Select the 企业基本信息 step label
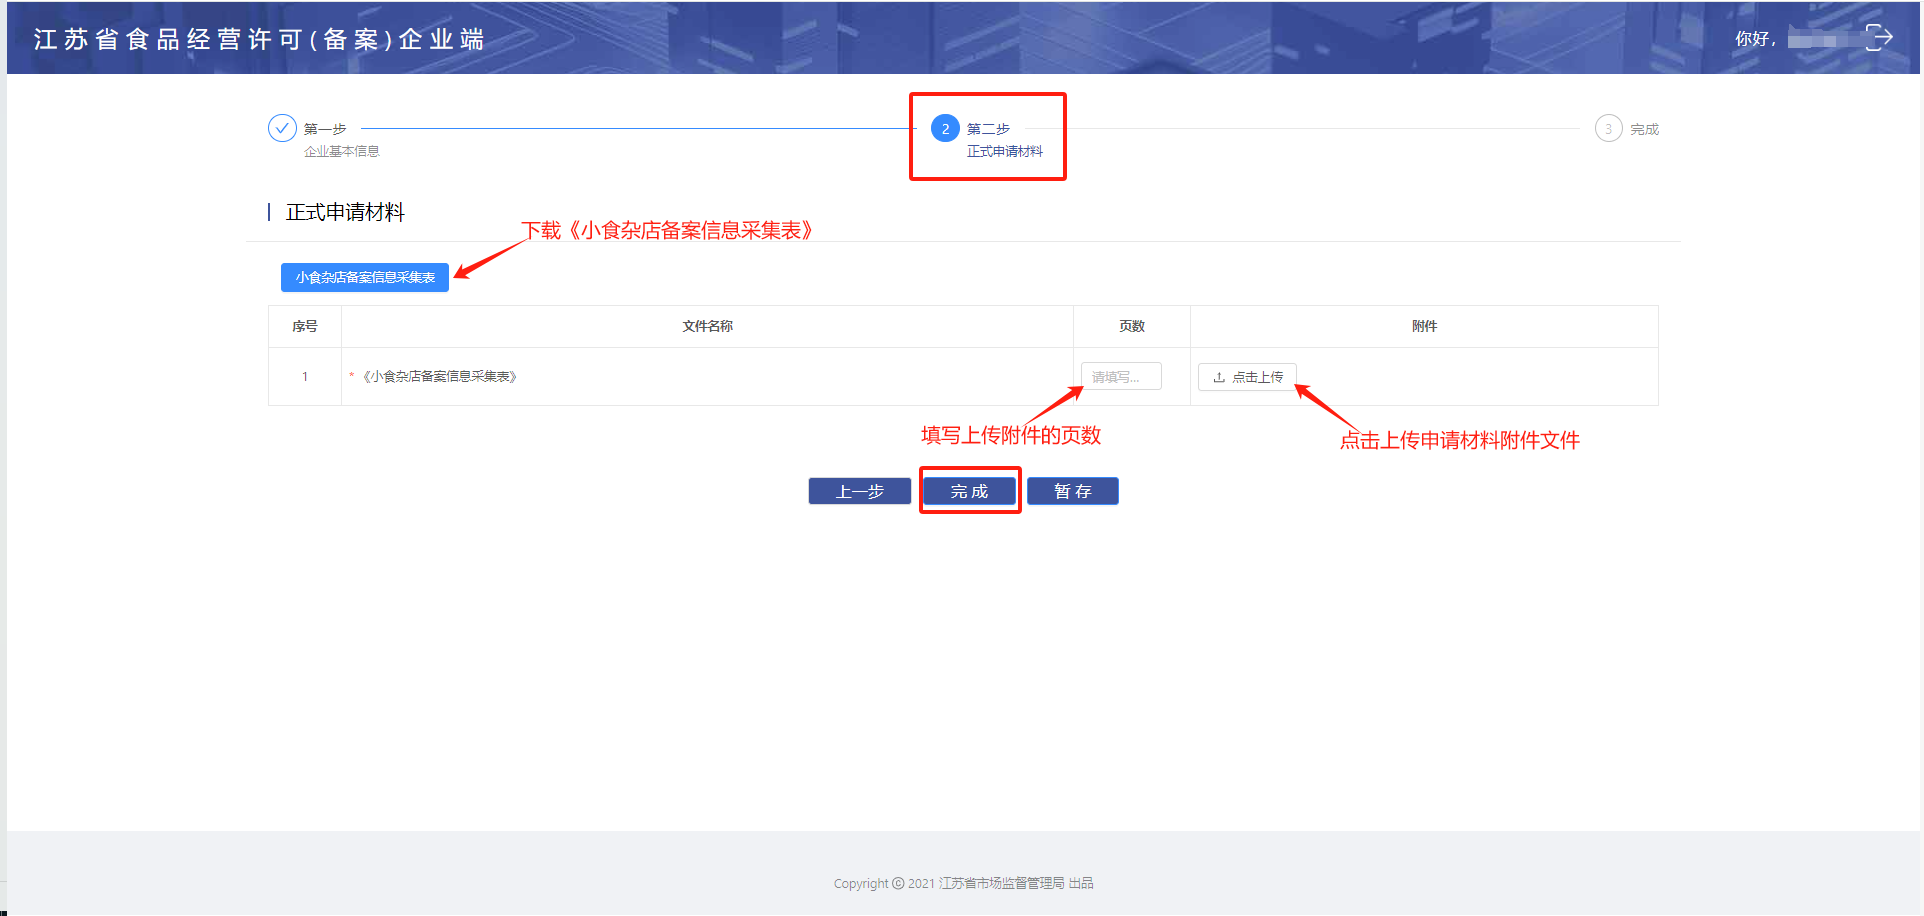Viewport: 1924px width, 916px height. pos(342,152)
